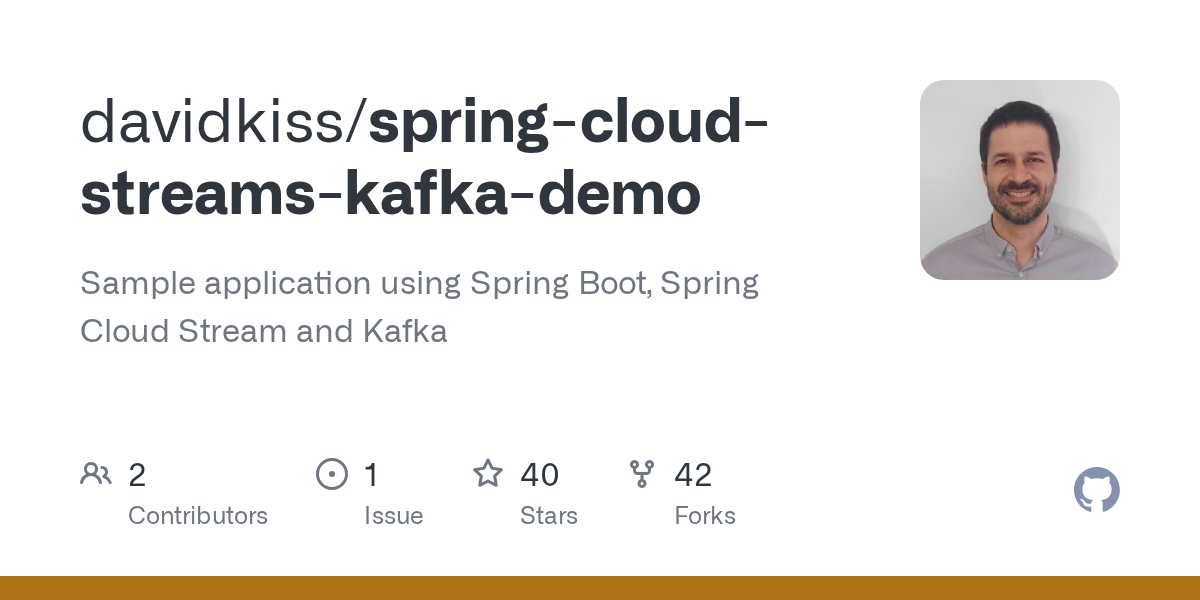Click the description text starting "Sample application"

tap(419, 307)
